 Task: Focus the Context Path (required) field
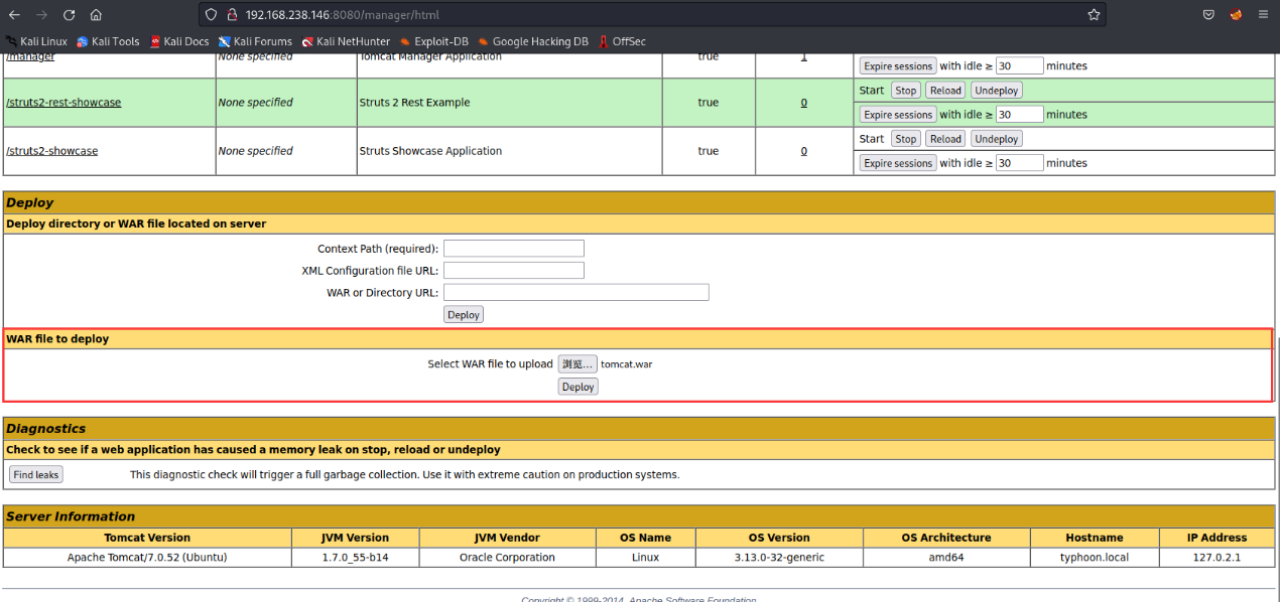pos(514,248)
